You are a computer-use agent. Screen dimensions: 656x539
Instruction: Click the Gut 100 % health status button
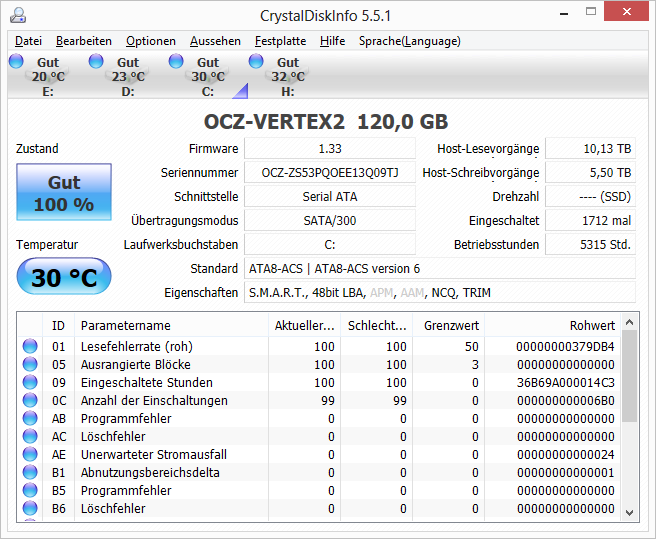(64, 192)
